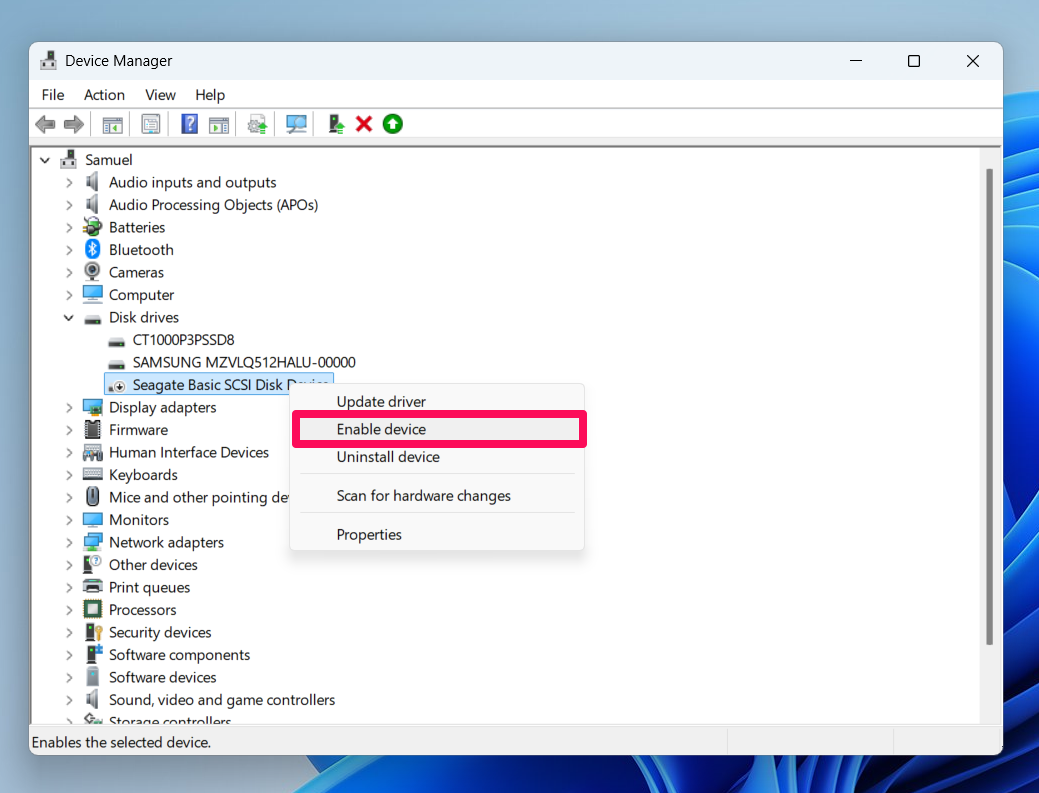Click the Add drivers gear icon

coord(257,123)
